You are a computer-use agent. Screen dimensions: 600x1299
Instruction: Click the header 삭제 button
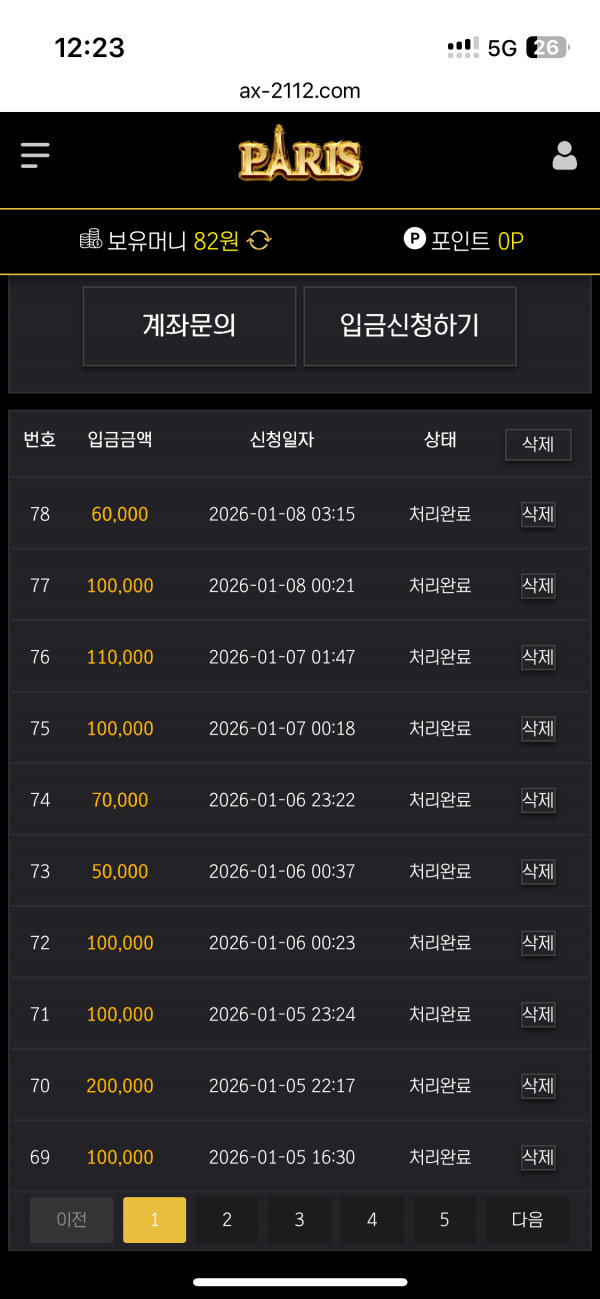tap(538, 444)
